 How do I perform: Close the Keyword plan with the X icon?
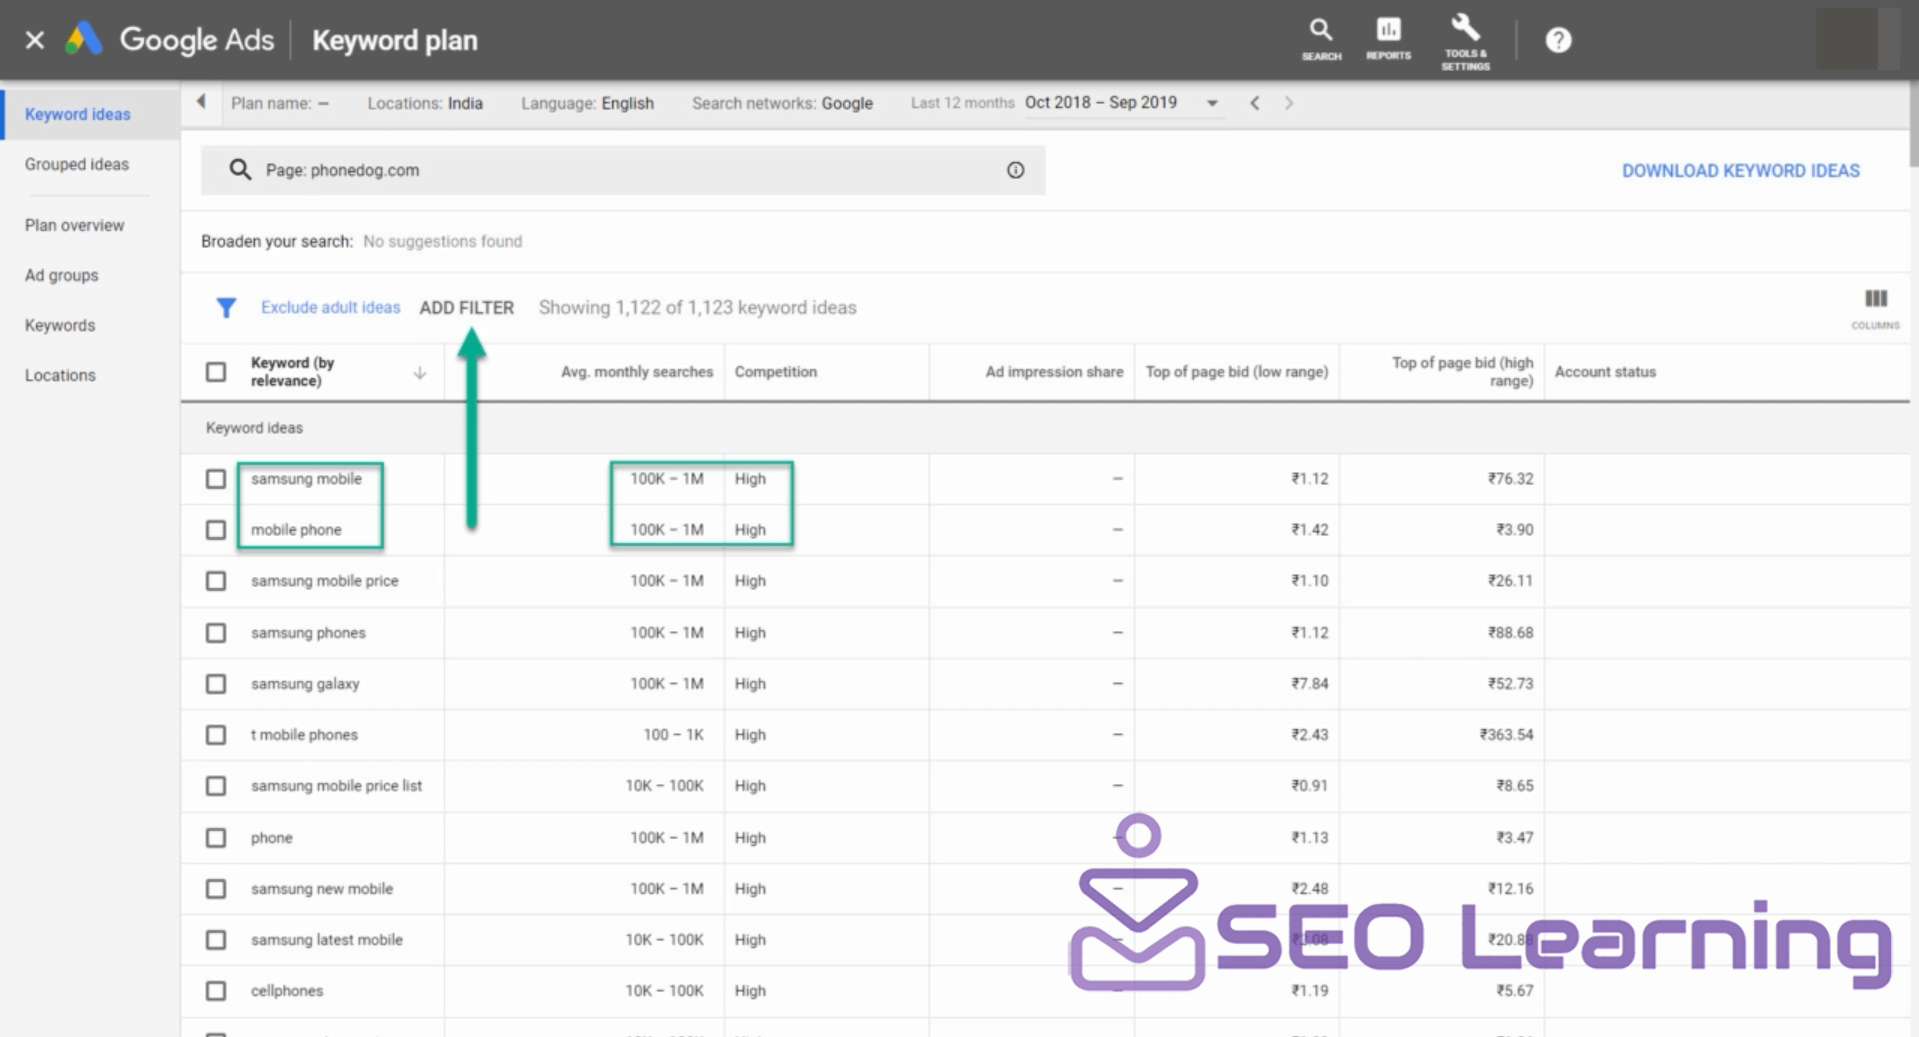pyautogui.click(x=35, y=40)
